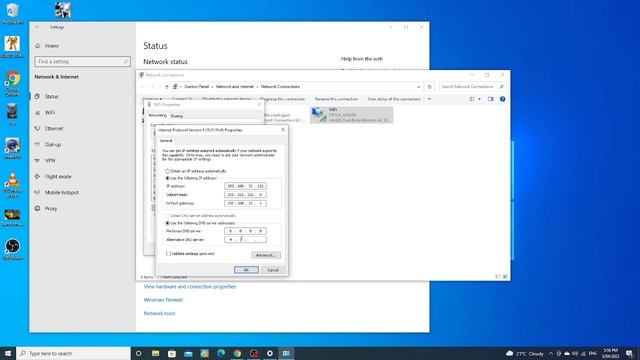Expand address bar history dropdown

tap(418, 87)
